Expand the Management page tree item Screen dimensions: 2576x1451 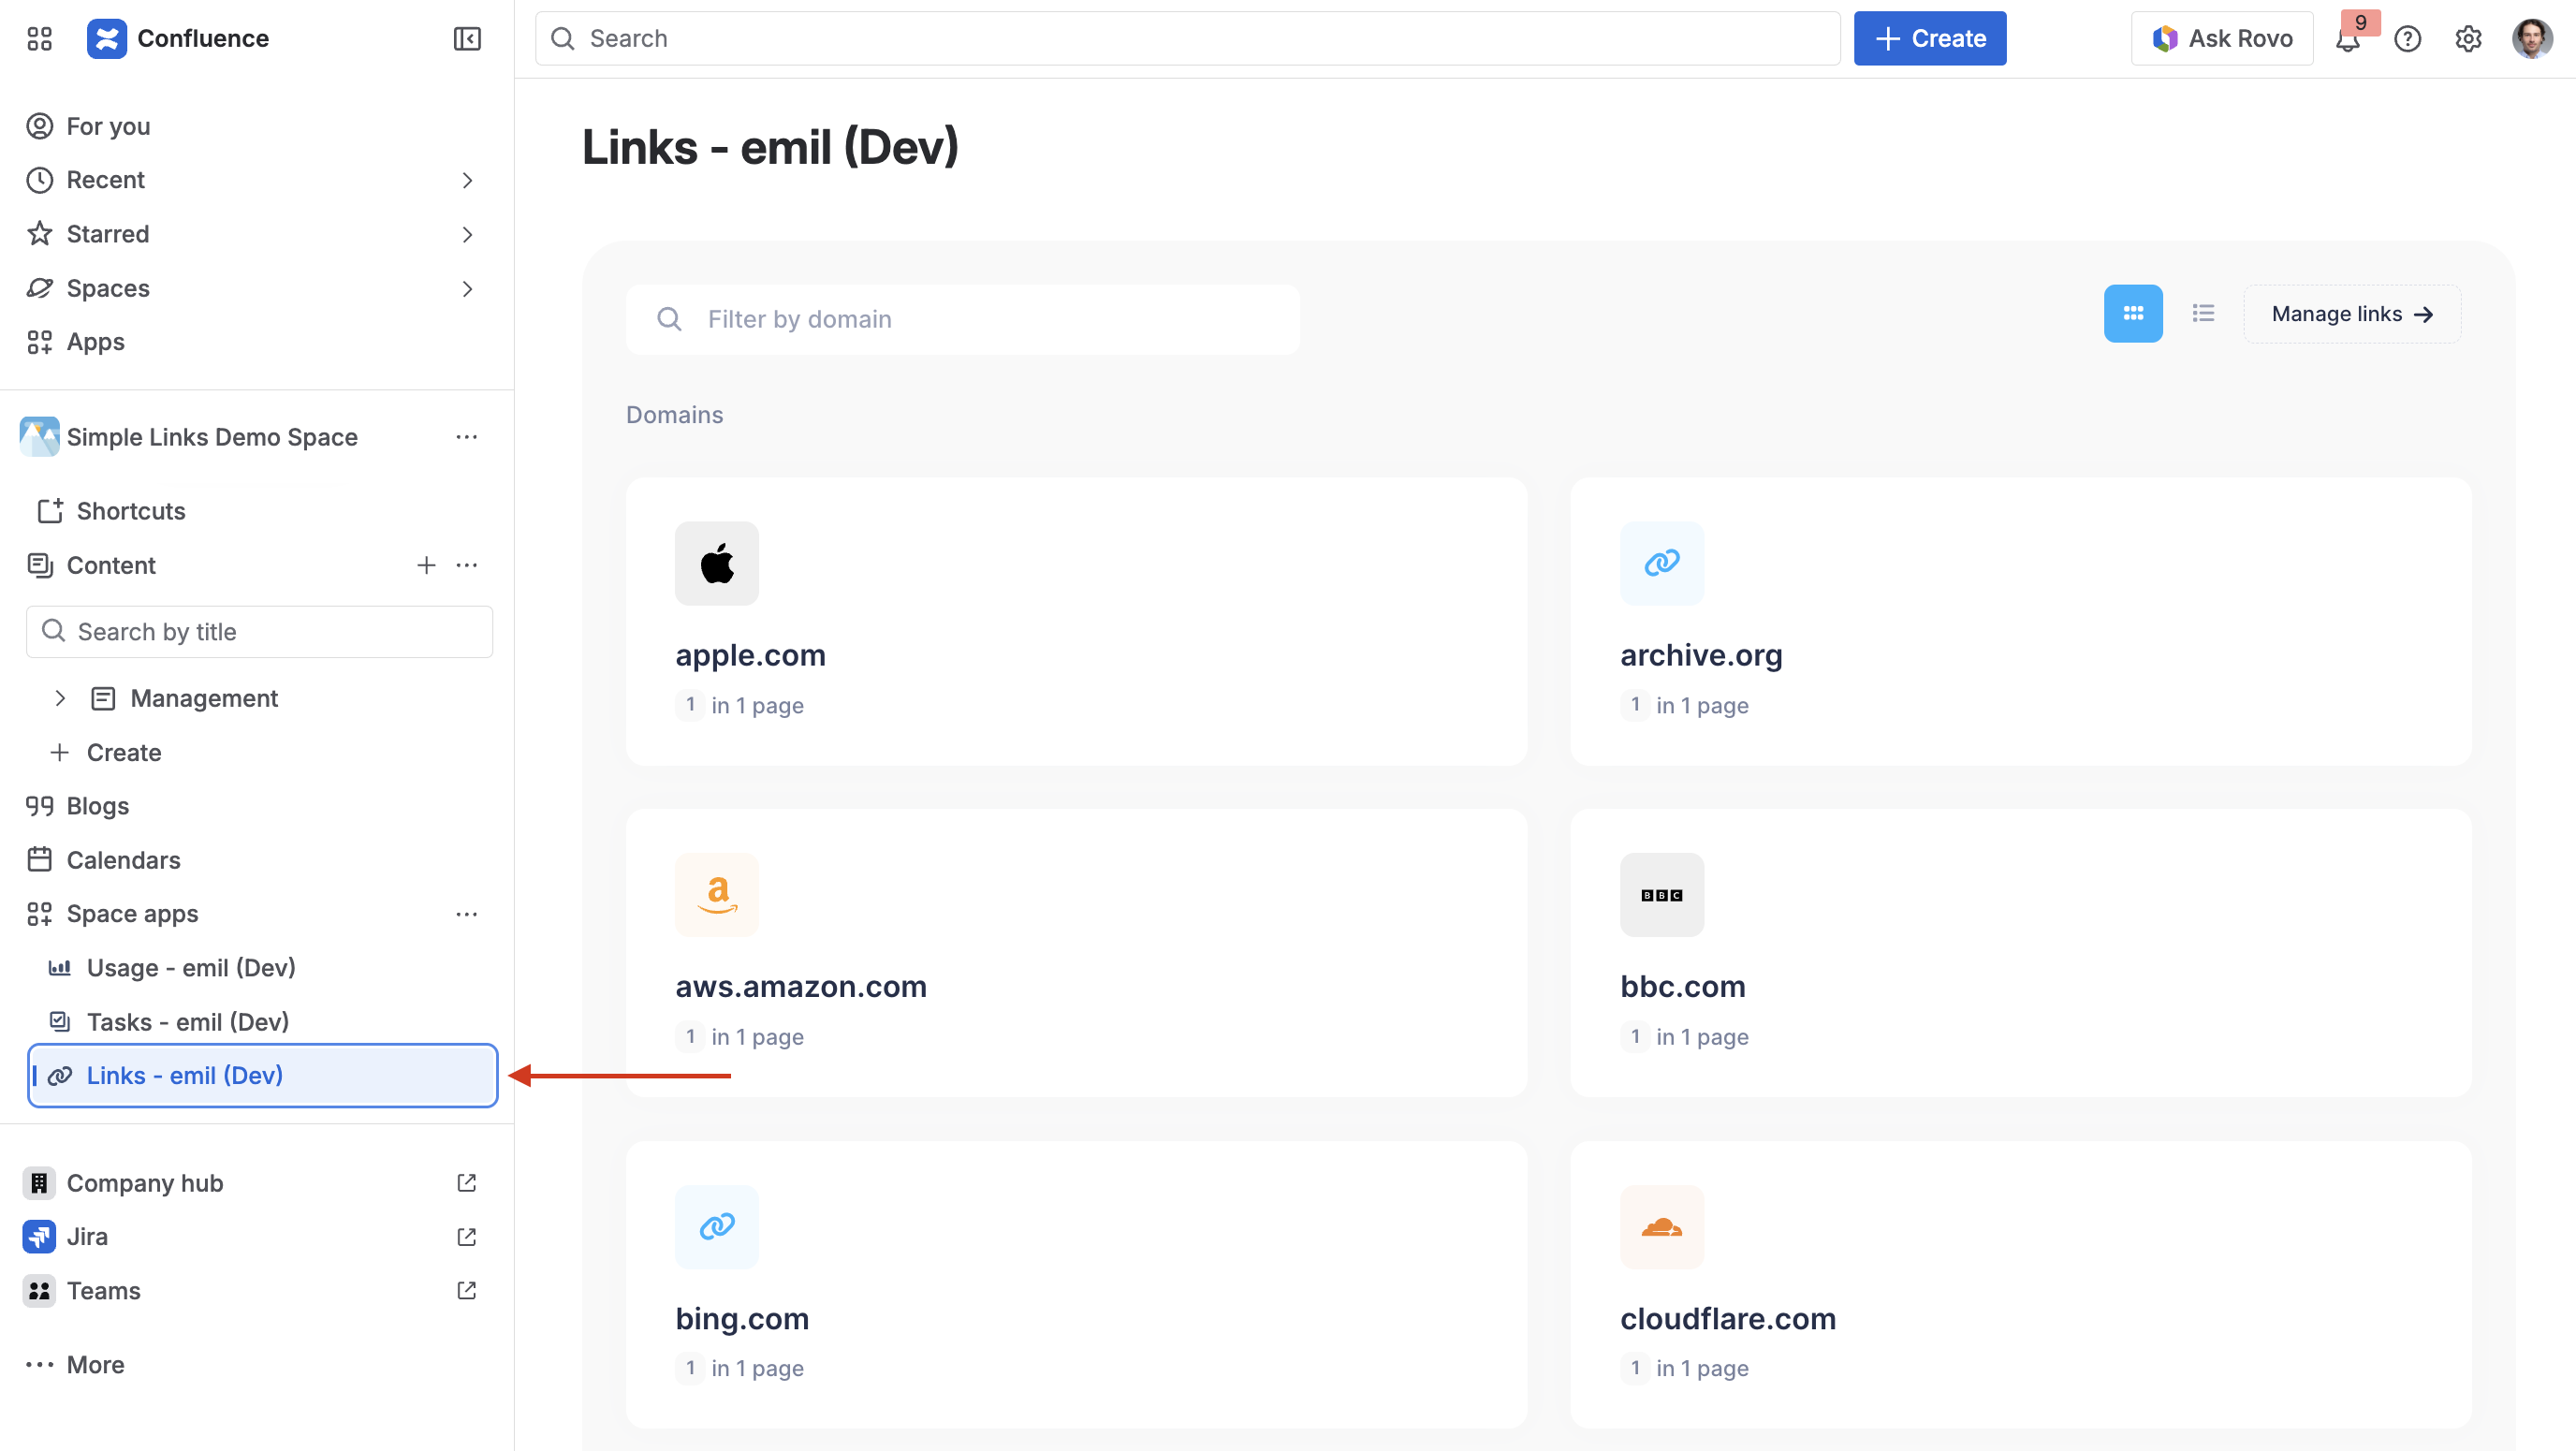click(60, 698)
